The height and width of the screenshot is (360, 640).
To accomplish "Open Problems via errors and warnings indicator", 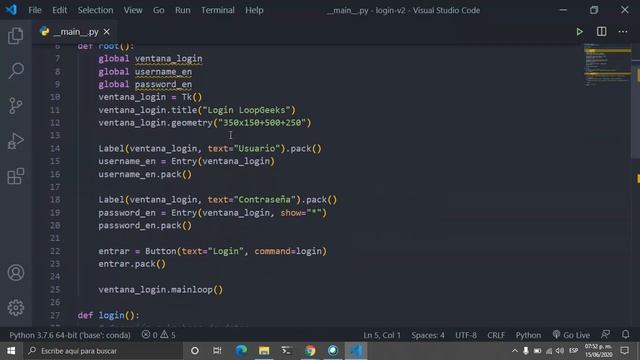I will tap(158, 335).
